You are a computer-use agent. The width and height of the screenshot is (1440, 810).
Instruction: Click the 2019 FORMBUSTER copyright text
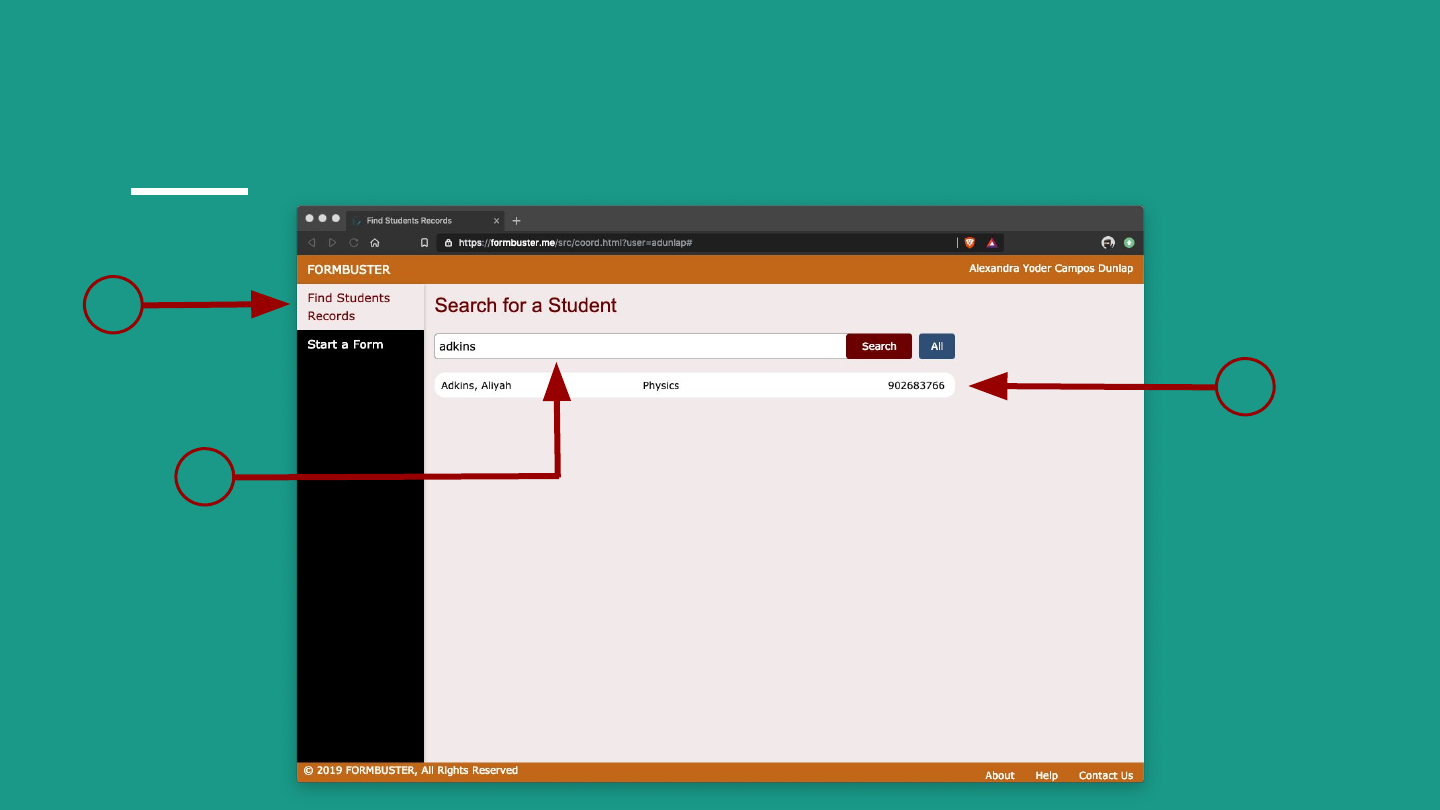[411, 770]
